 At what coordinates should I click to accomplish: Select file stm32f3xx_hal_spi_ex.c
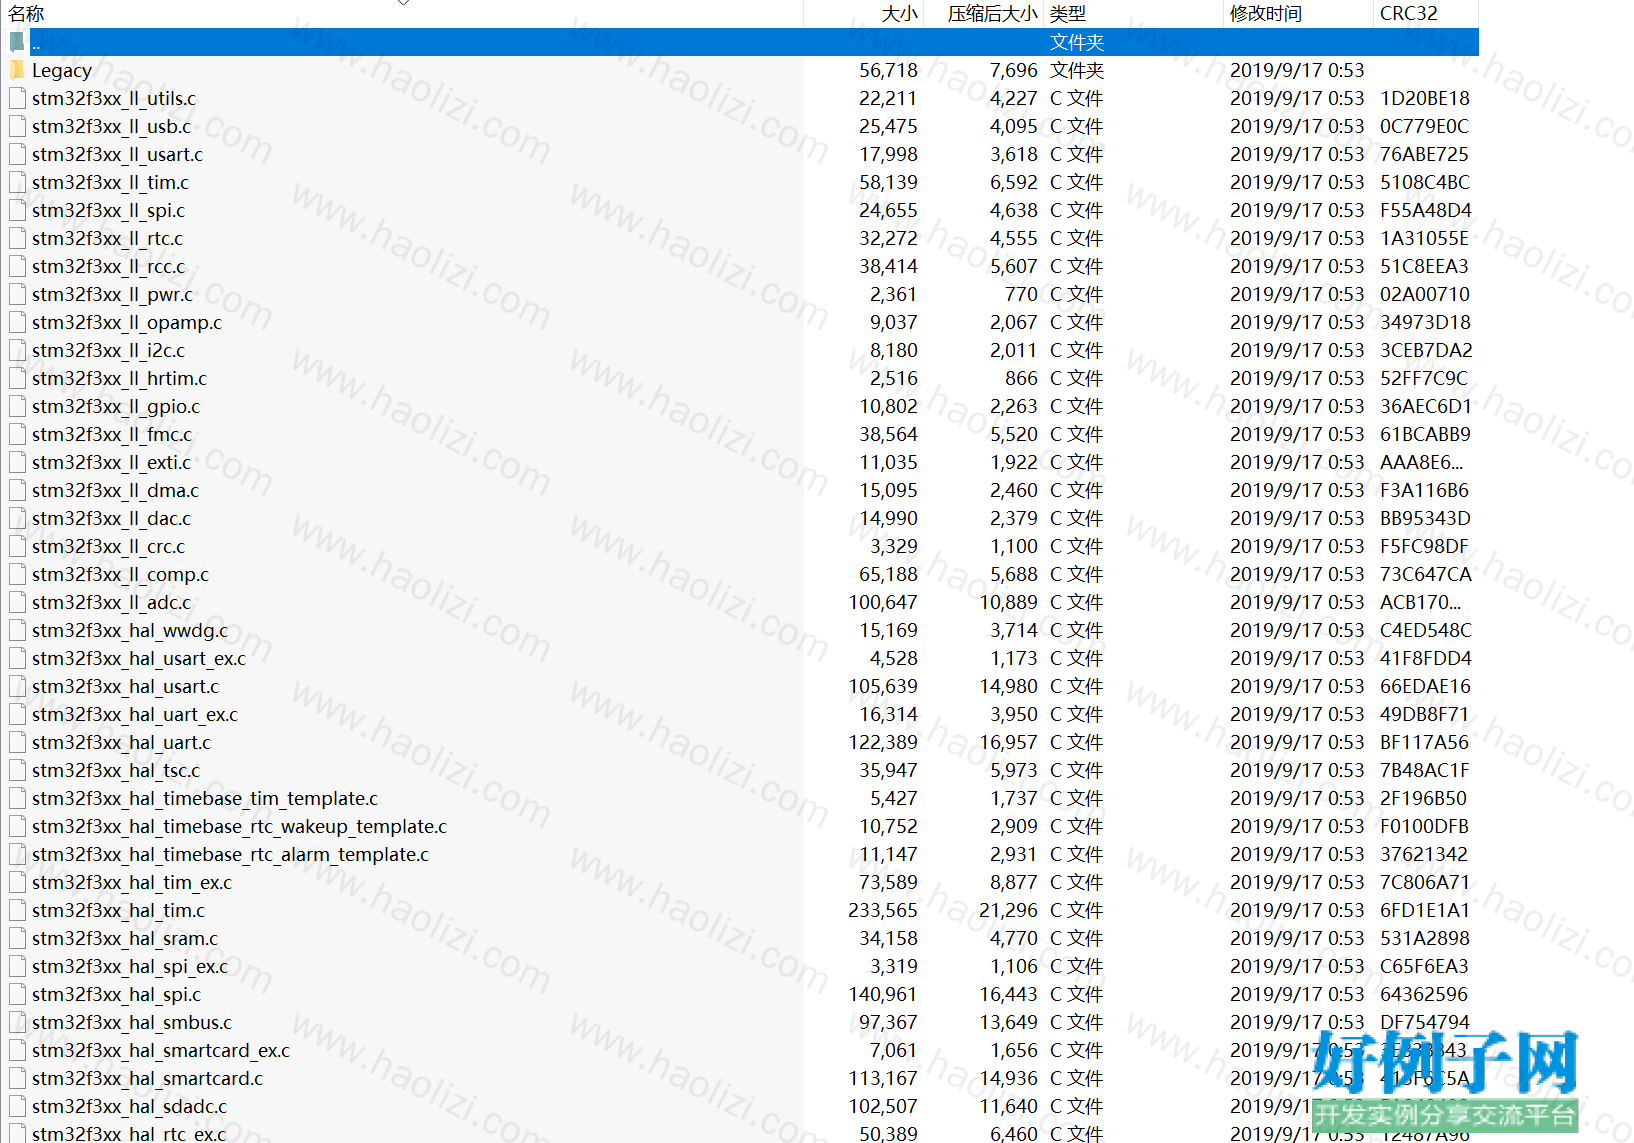(x=130, y=966)
